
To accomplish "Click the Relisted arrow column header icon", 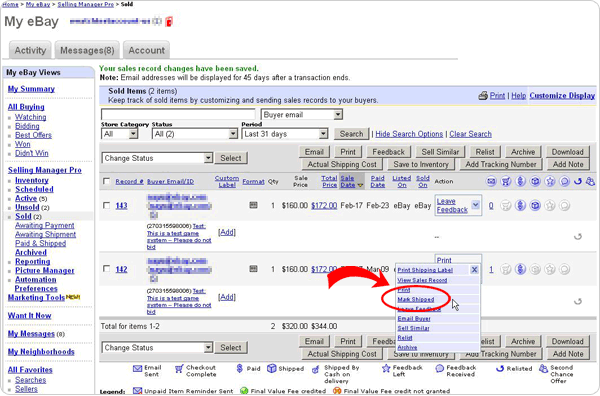I will pos(578,181).
